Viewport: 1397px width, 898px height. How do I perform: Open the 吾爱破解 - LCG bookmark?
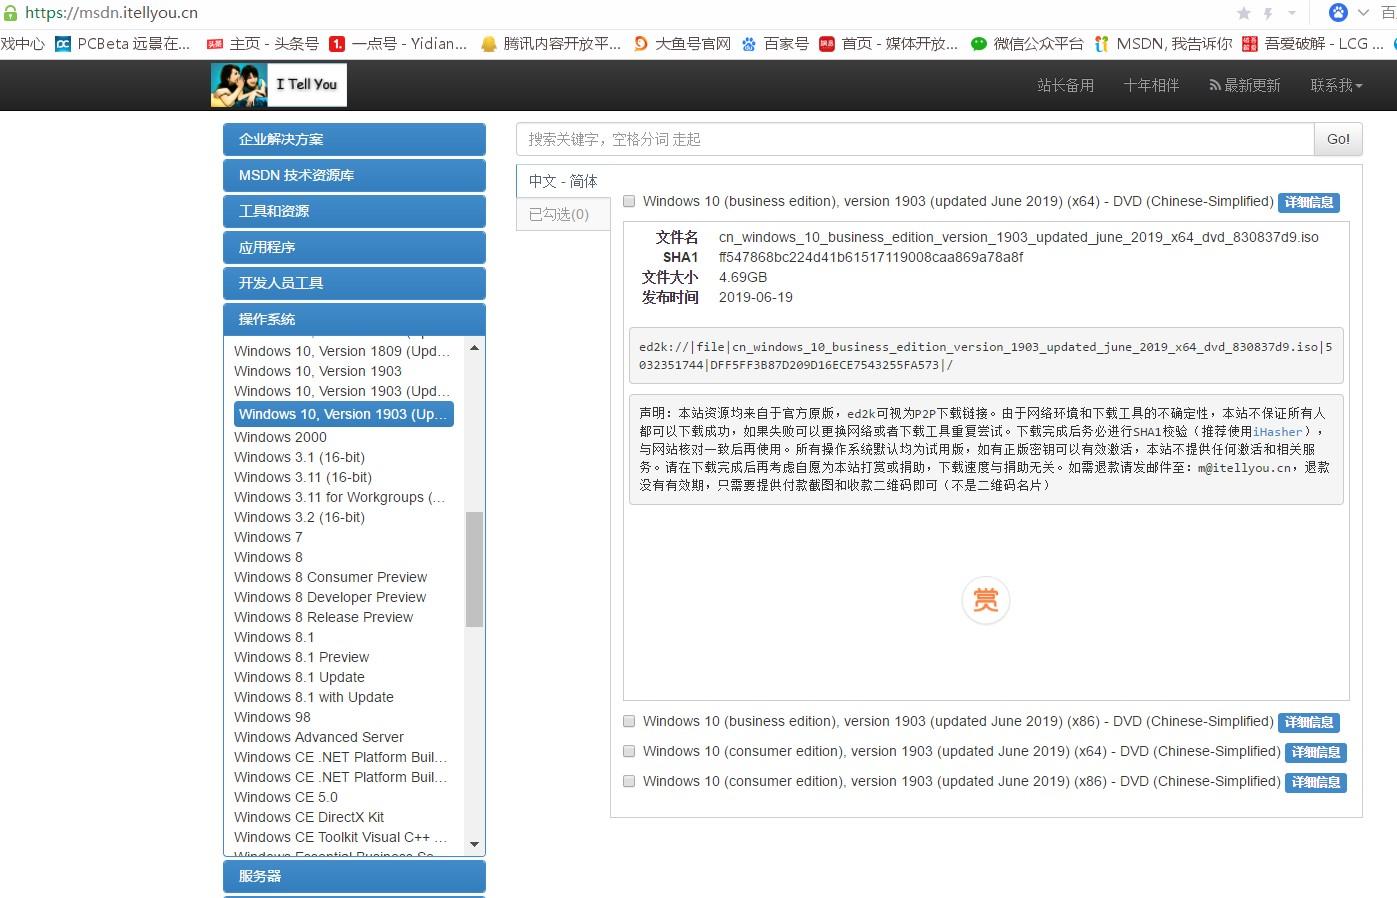coord(1313,44)
